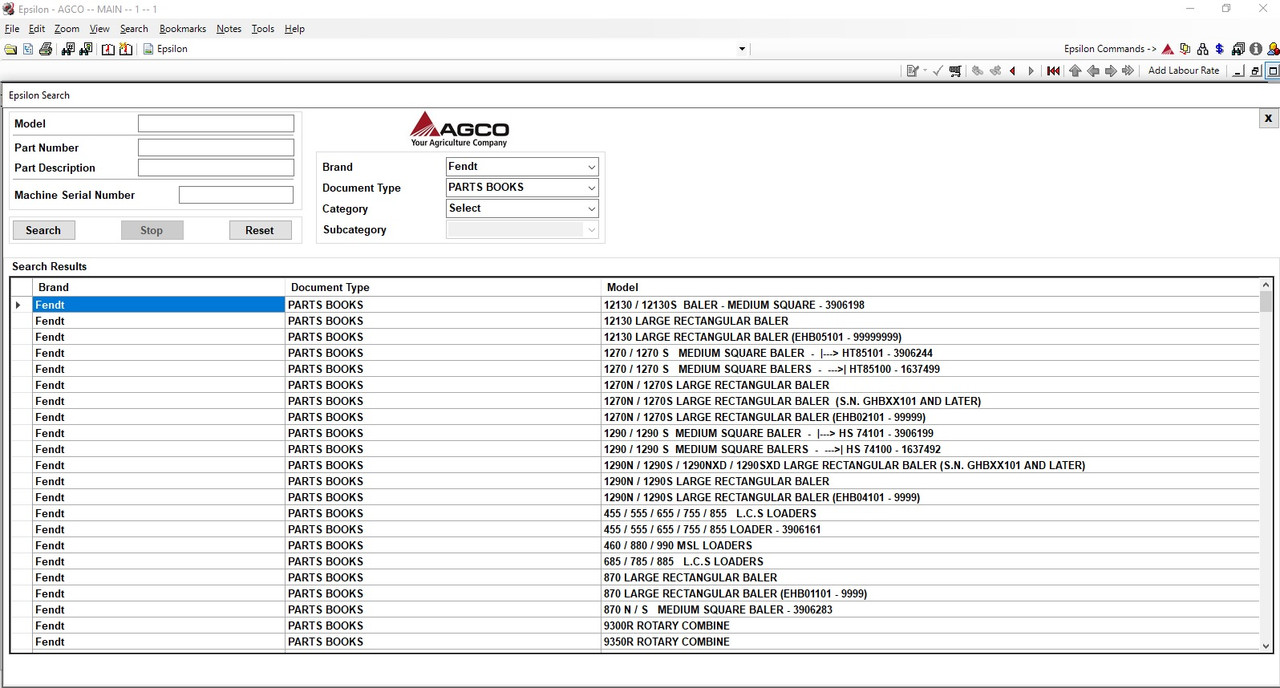1280x688 pixels.
Task: Click the Search button
Action: pos(43,230)
